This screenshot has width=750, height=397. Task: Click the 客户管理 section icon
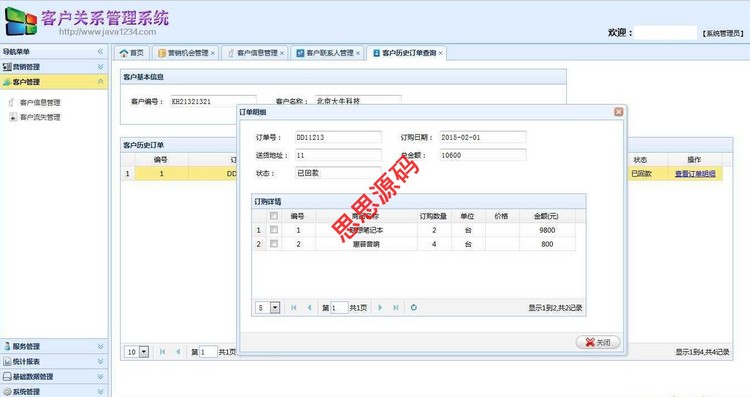pyautogui.click(x=7, y=82)
